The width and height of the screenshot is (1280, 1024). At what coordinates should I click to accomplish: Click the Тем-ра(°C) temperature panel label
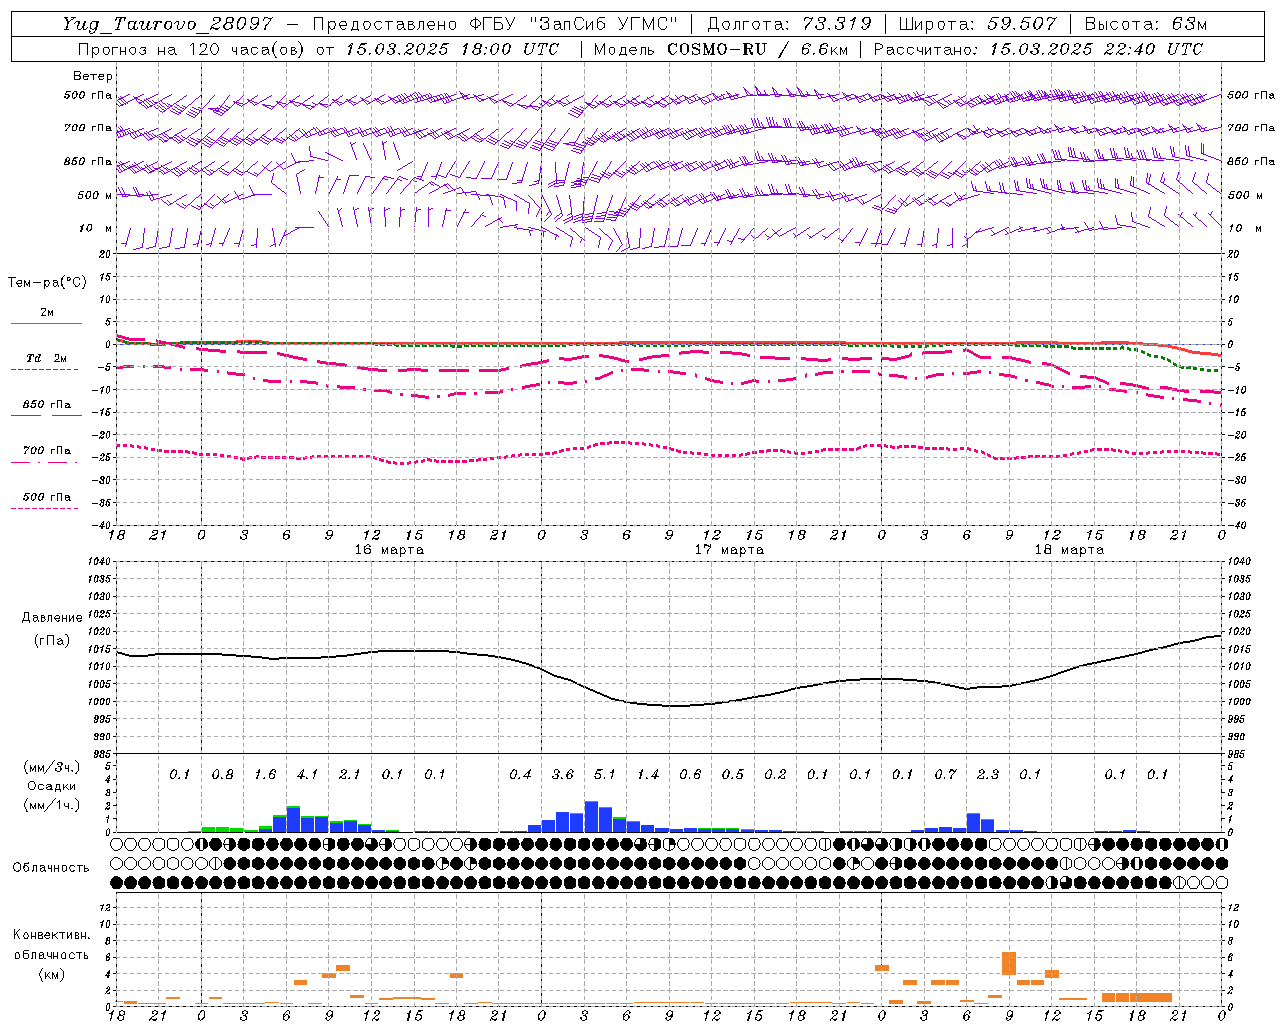point(47,283)
